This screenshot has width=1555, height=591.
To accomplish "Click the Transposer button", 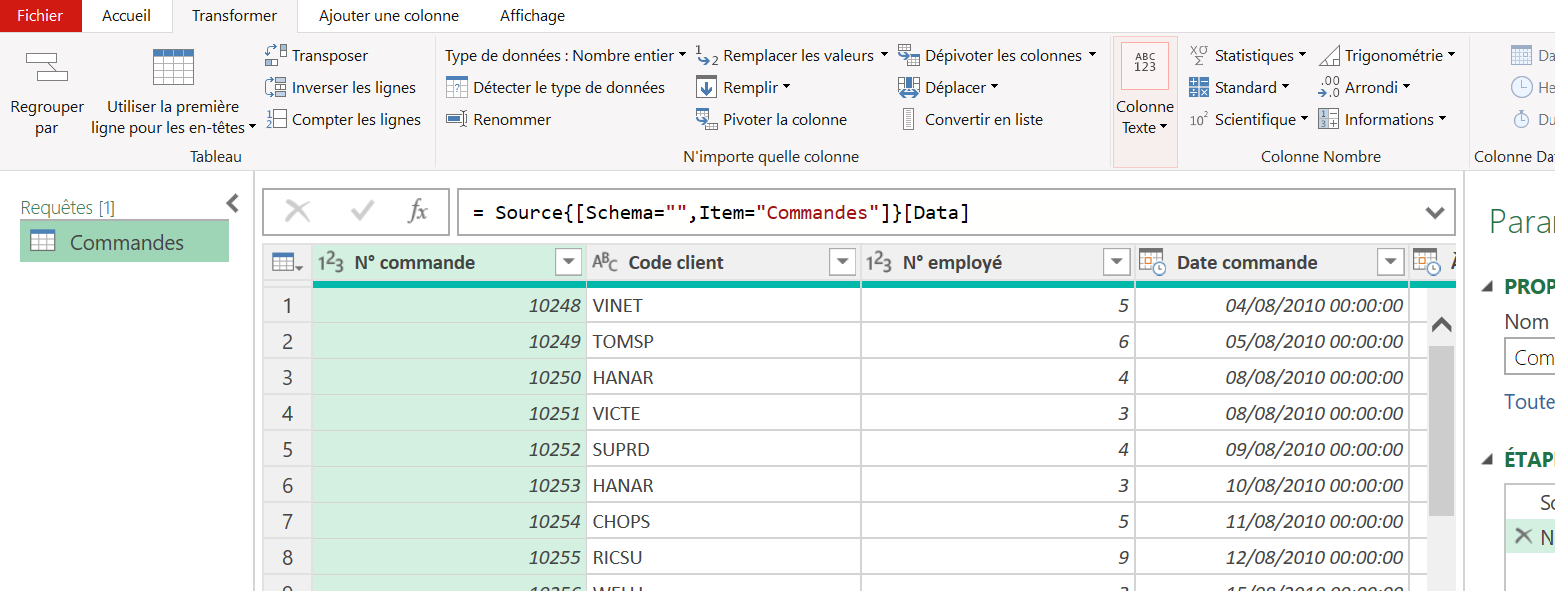I will (x=317, y=55).
